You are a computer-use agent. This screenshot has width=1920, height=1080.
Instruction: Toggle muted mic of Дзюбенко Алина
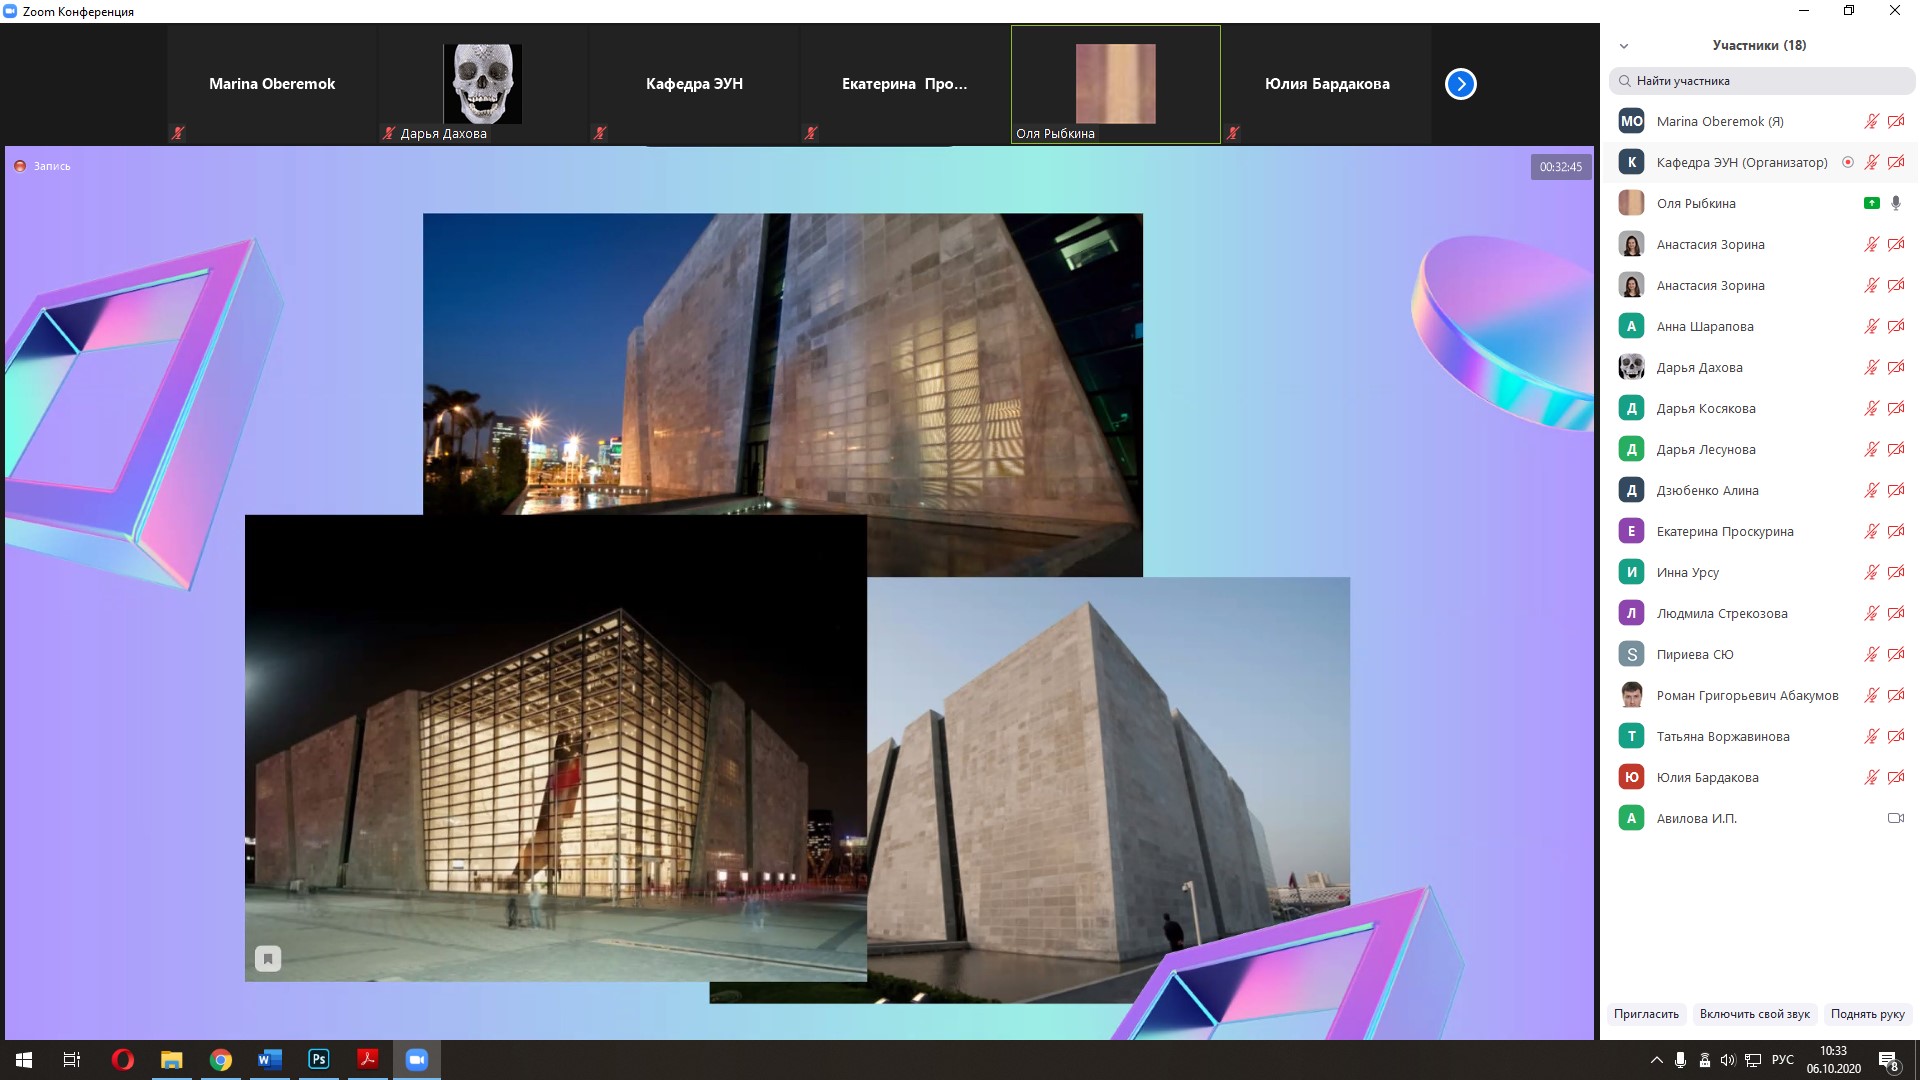point(1871,490)
